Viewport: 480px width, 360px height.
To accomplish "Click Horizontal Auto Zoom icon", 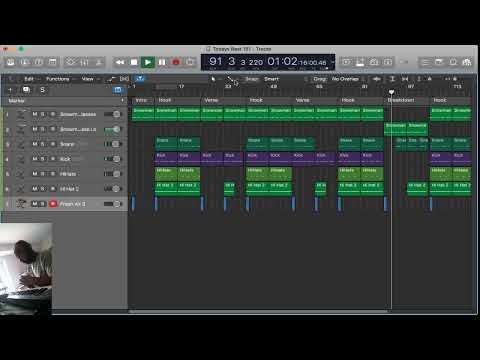I will tap(405, 79).
